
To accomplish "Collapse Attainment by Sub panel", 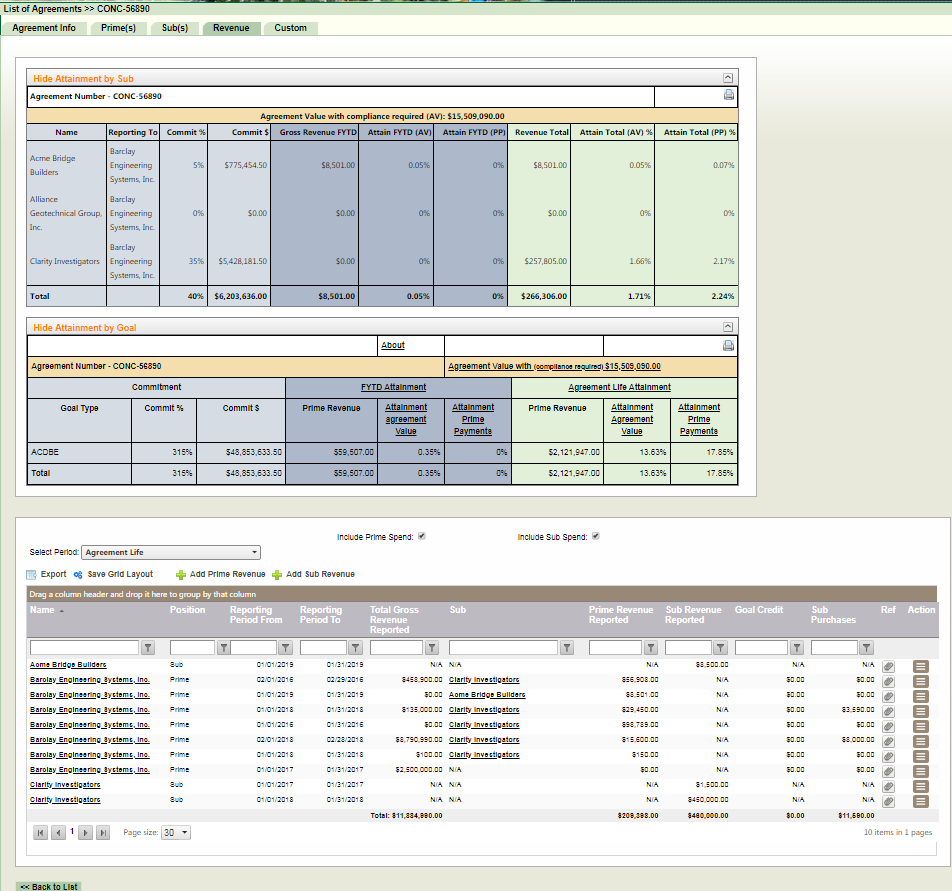I will pyautogui.click(x=728, y=77).
